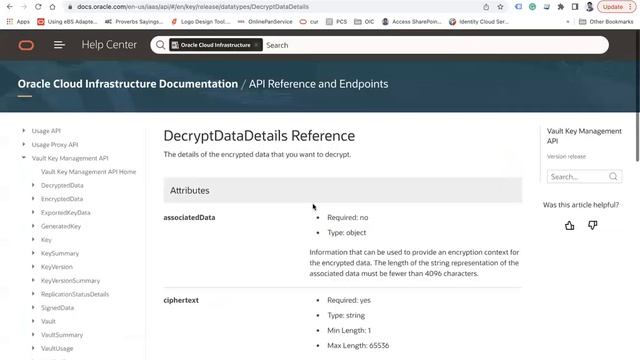Expand the ExportedKeyData tree item

point(33,212)
